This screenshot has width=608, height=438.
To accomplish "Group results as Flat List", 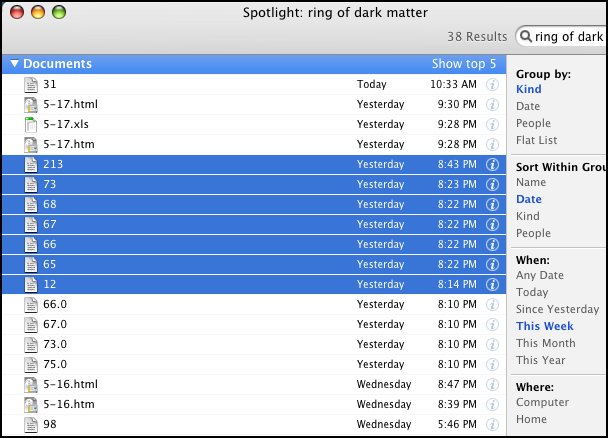I will 536,140.
